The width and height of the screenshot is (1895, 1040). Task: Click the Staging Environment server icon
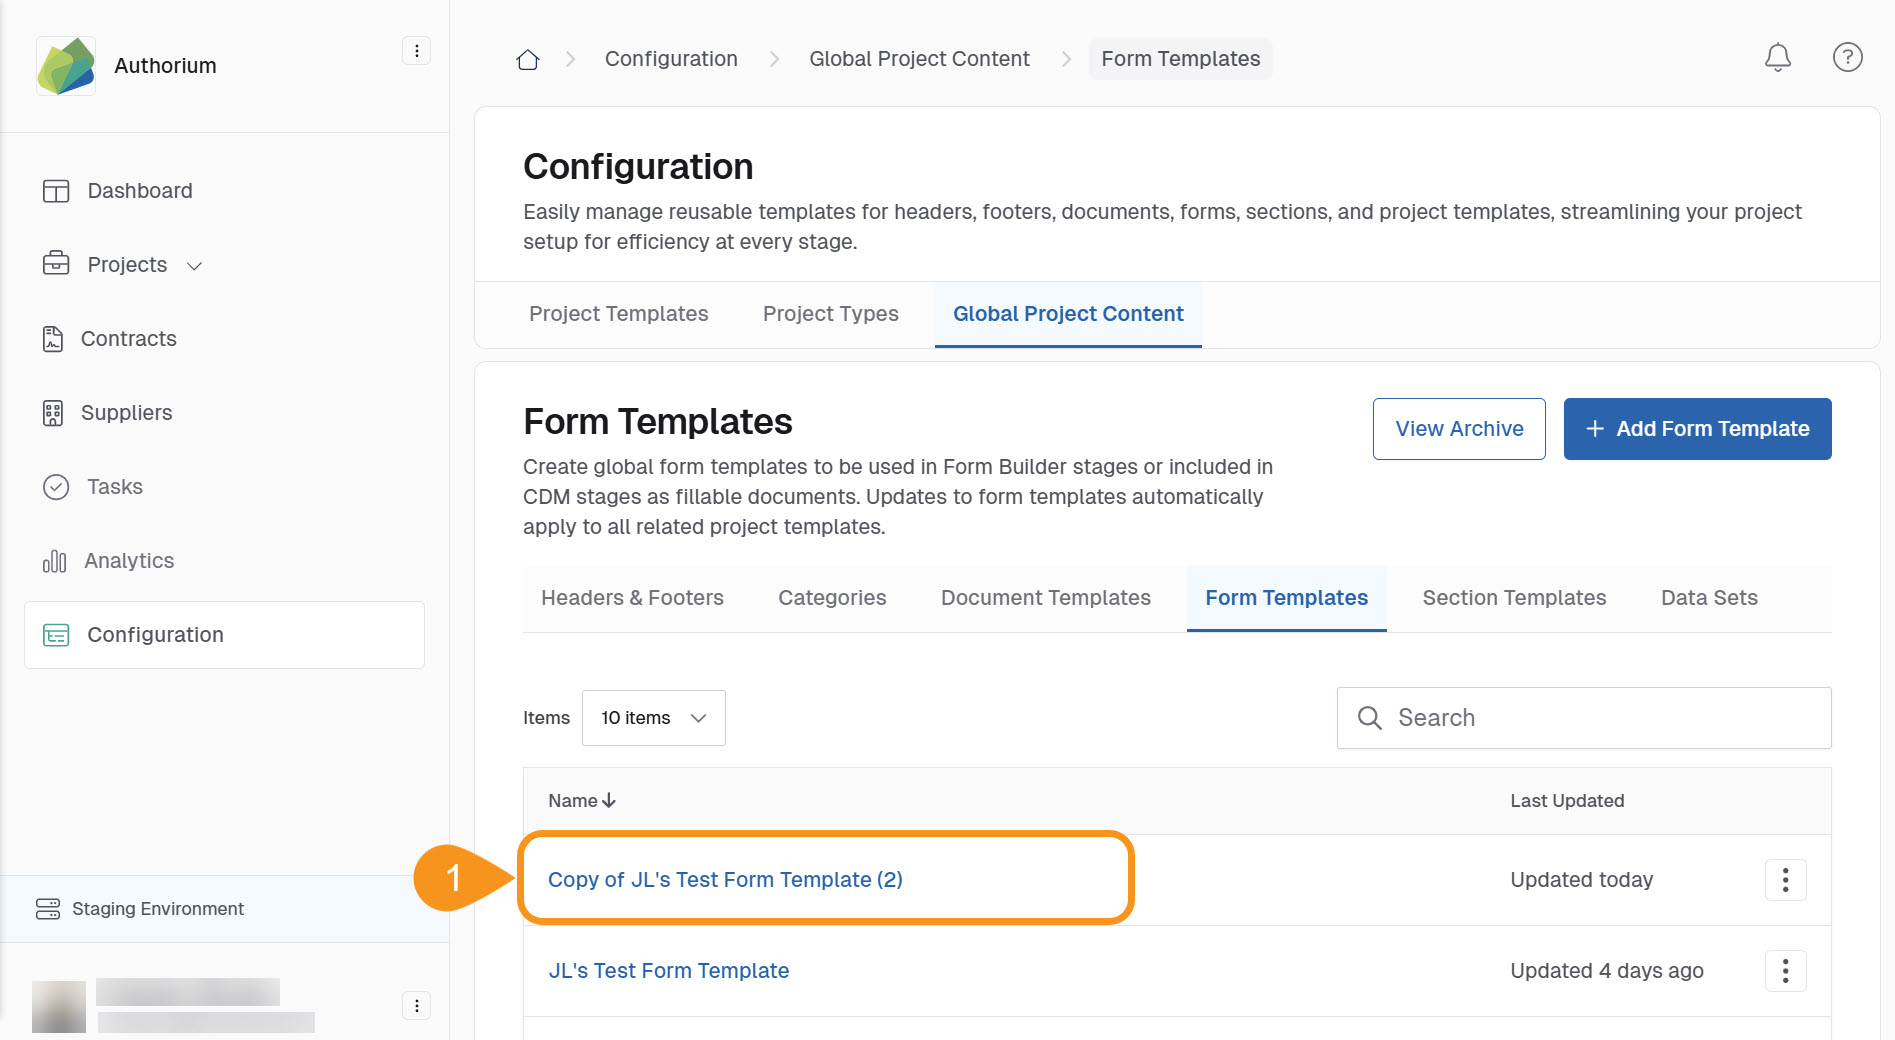point(48,909)
